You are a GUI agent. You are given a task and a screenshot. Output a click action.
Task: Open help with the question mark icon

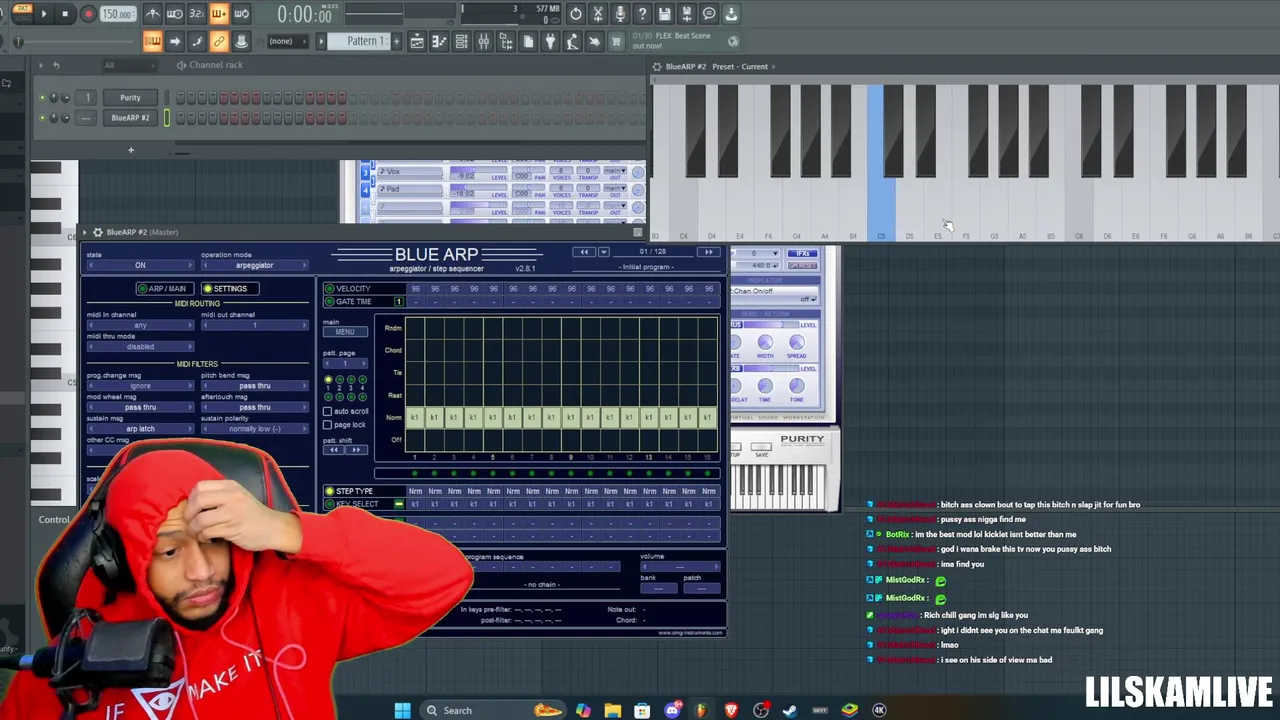[x=642, y=14]
